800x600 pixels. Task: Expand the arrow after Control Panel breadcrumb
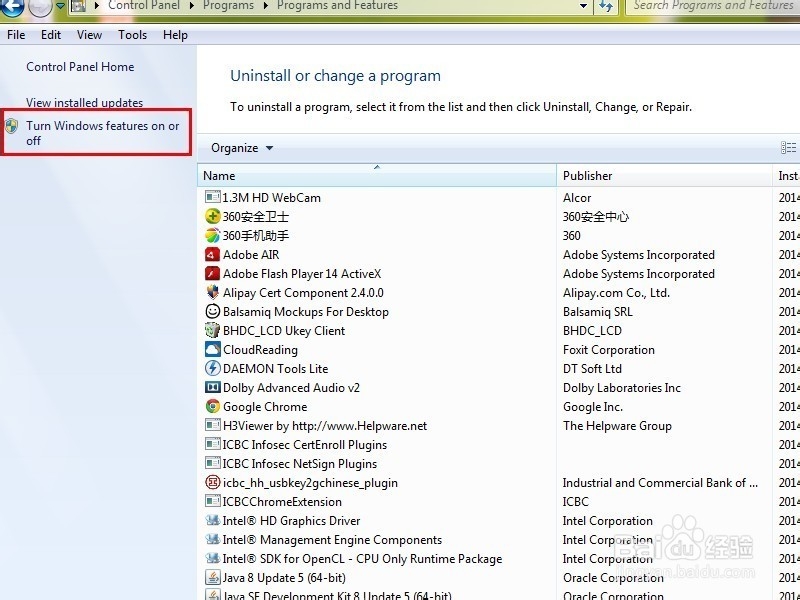[192, 6]
